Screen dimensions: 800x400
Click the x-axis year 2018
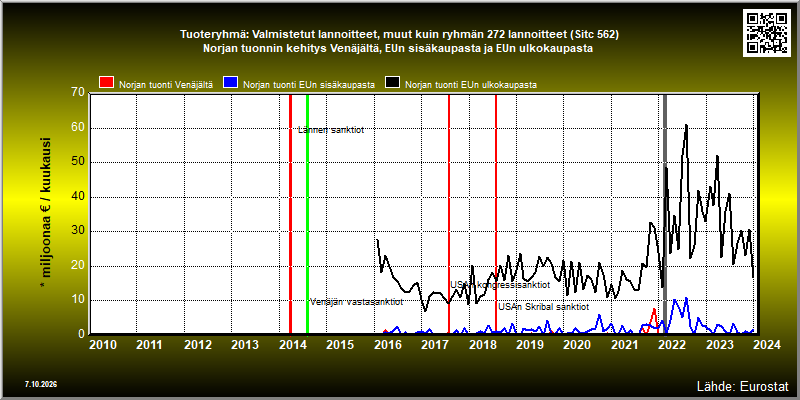[x=482, y=345]
